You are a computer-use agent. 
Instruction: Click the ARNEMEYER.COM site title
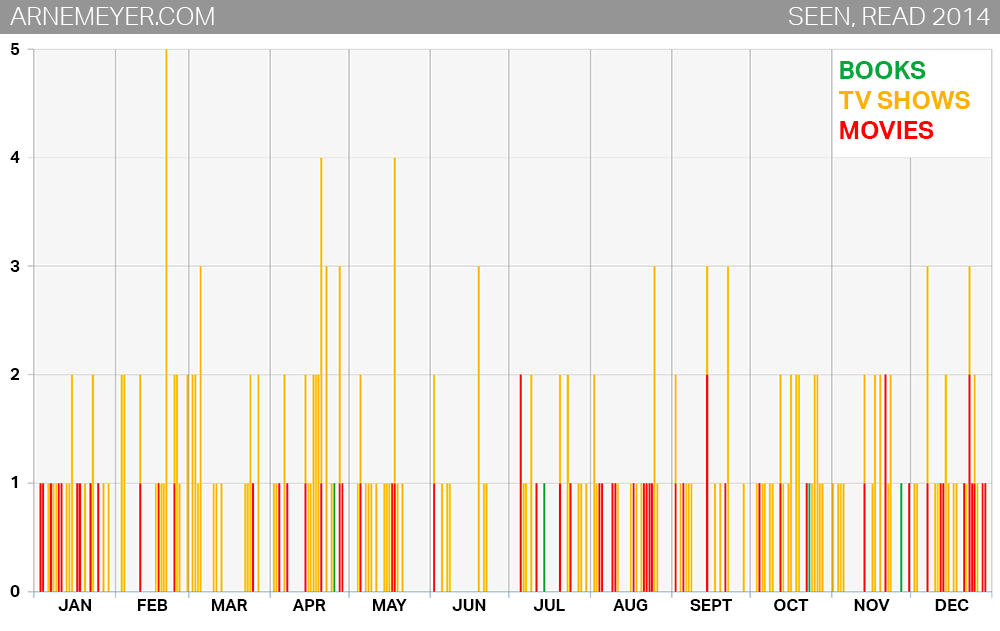coord(113,17)
